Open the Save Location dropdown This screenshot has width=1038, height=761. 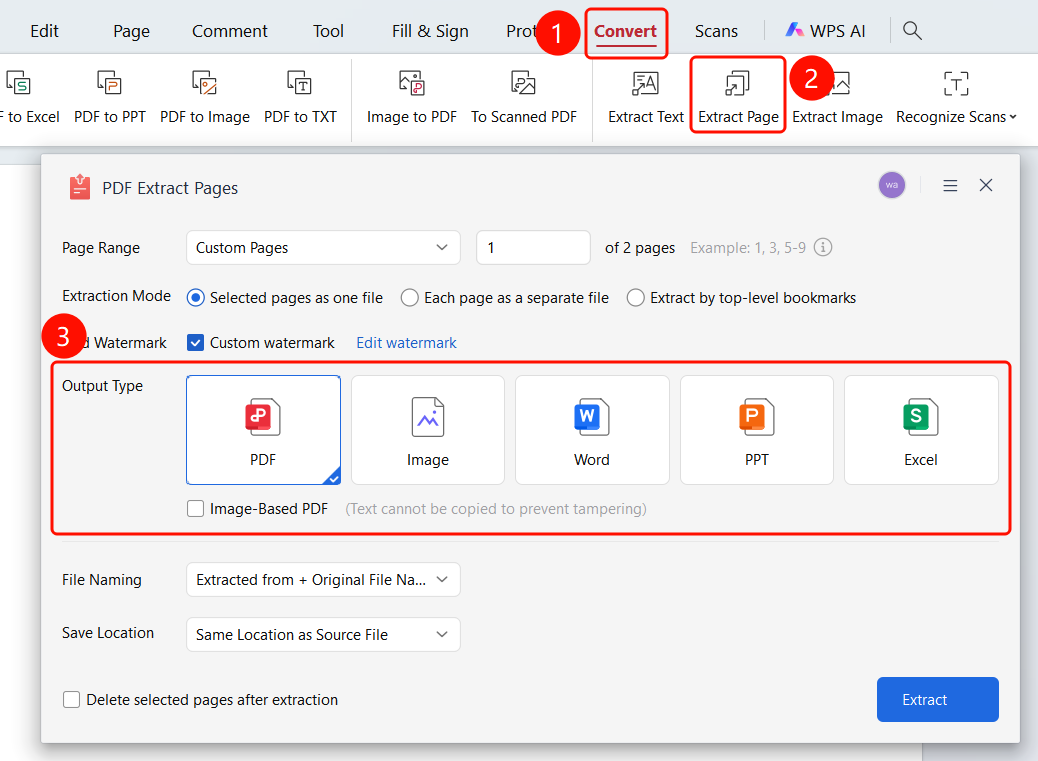pyautogui.click(x=323, y=635)
